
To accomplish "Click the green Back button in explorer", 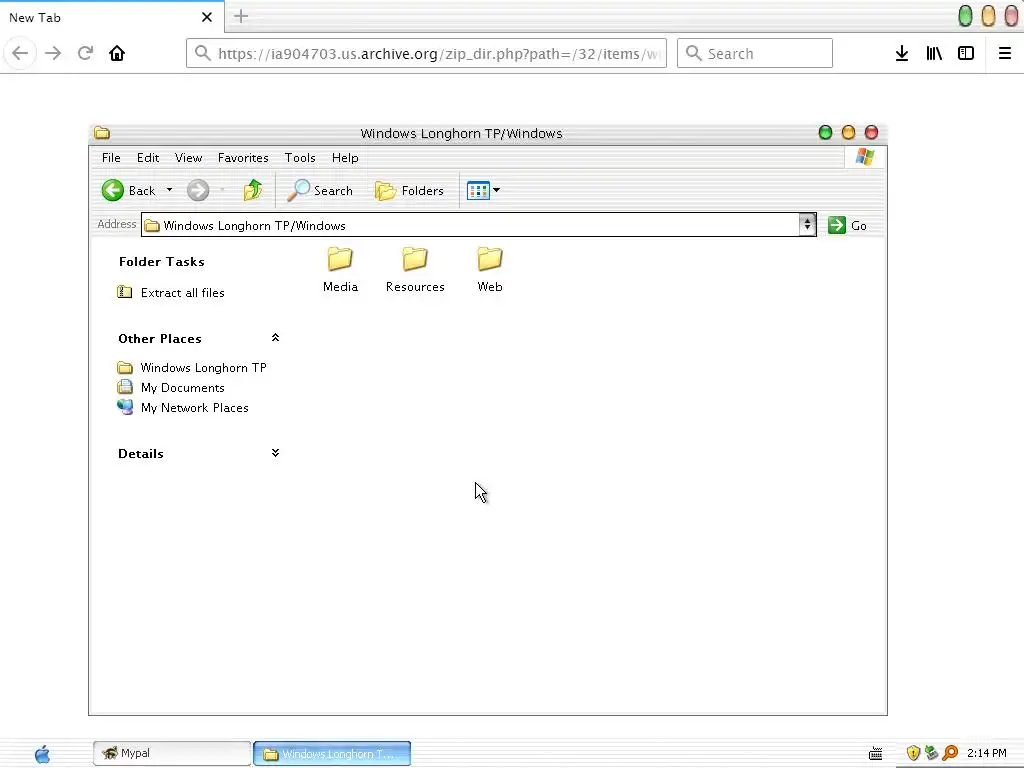I will 129,191.
